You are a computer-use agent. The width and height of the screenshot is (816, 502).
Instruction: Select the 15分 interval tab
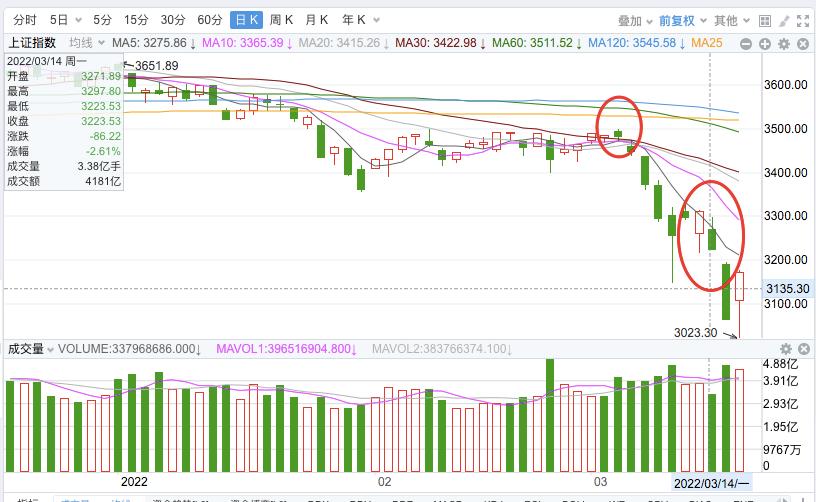coord(136,20)
